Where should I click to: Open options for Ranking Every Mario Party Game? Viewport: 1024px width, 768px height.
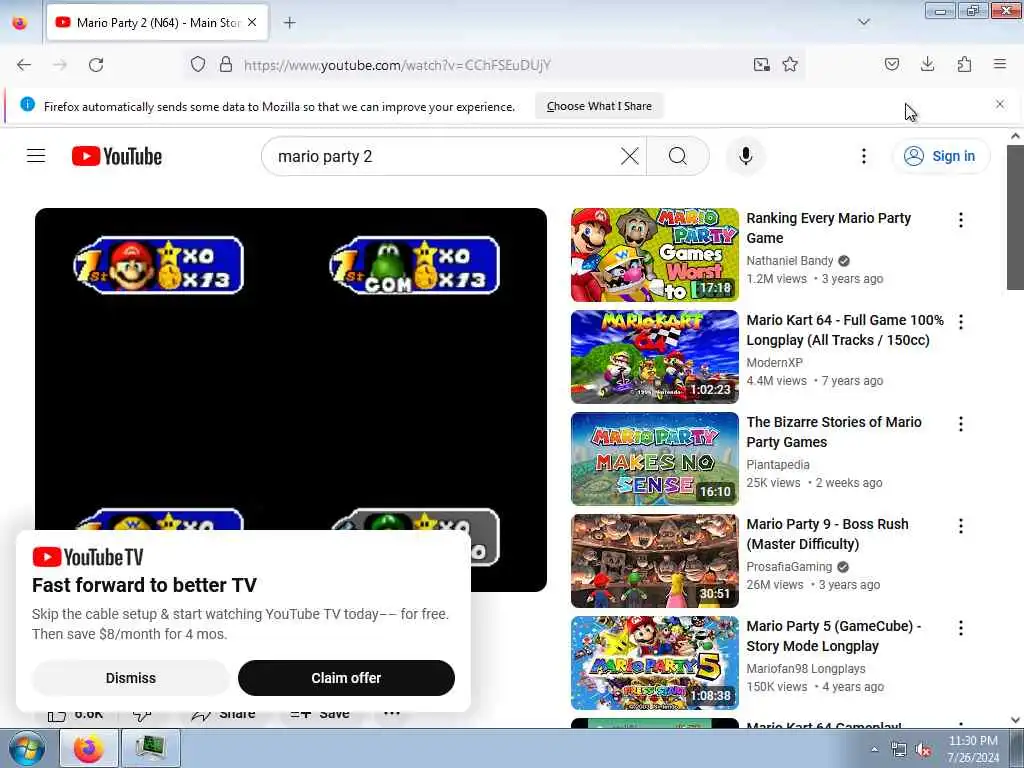click(x=961, y=220)
